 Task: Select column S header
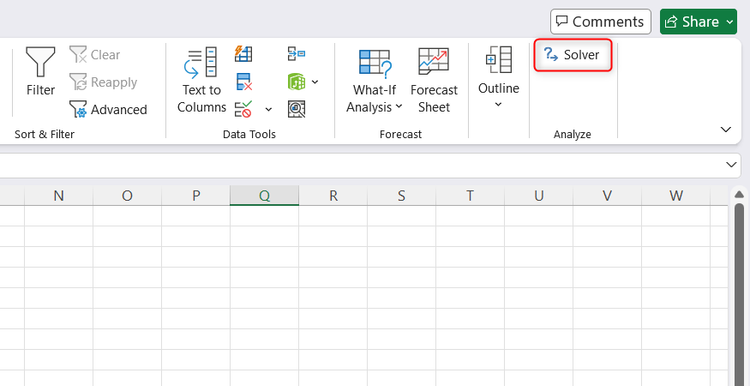(401, 196)
